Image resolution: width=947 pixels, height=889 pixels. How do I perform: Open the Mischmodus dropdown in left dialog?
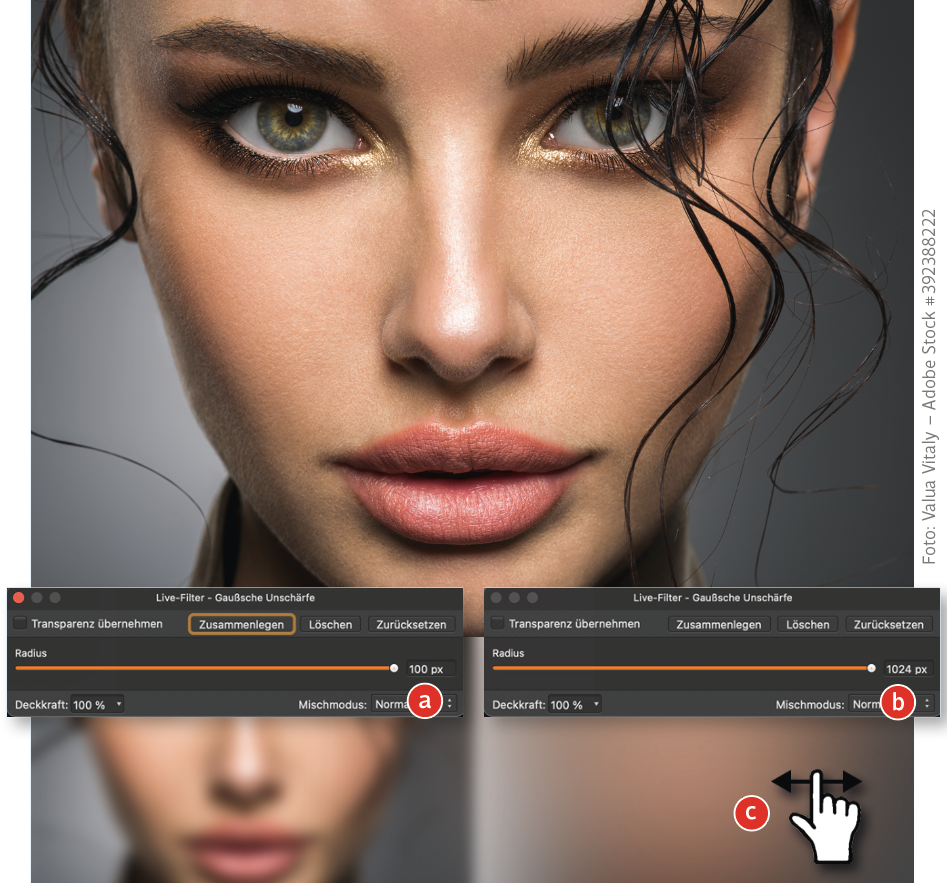pos(413,704)
